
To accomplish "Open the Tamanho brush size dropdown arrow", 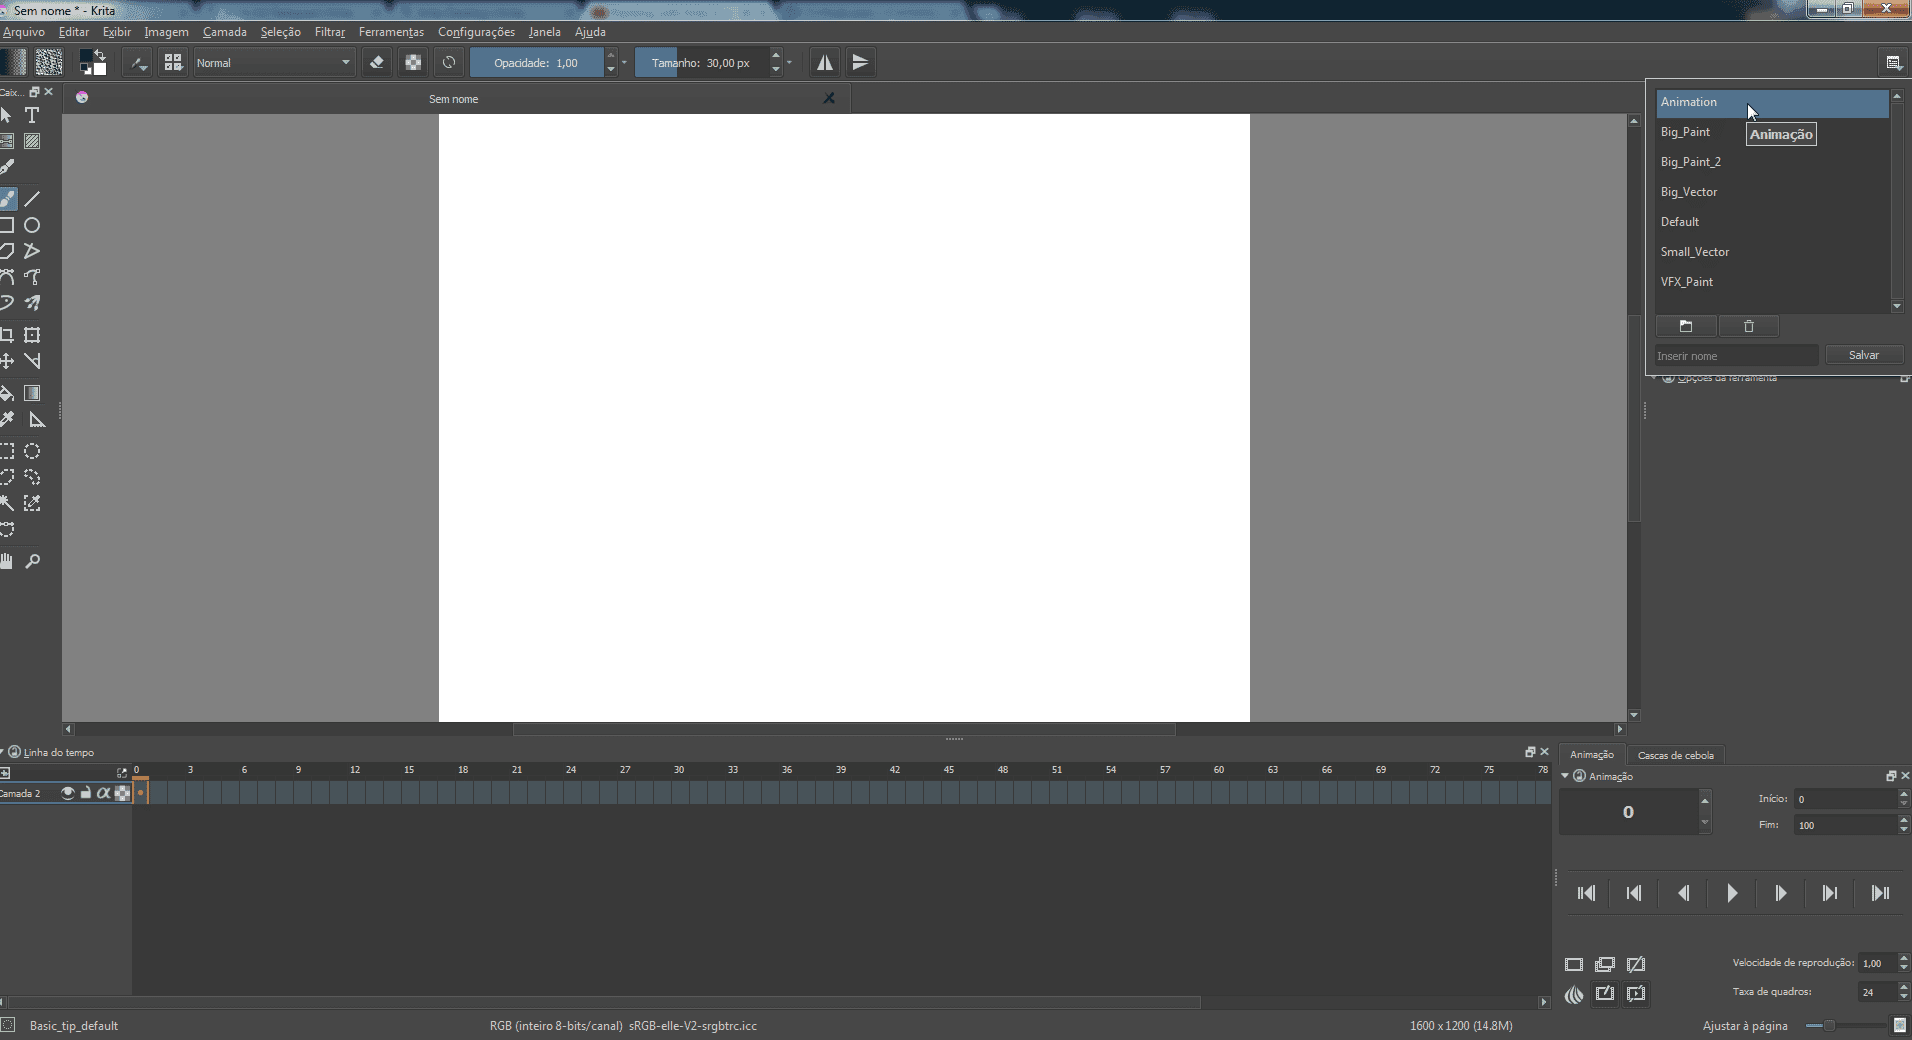I will click(x=789, y=62).
